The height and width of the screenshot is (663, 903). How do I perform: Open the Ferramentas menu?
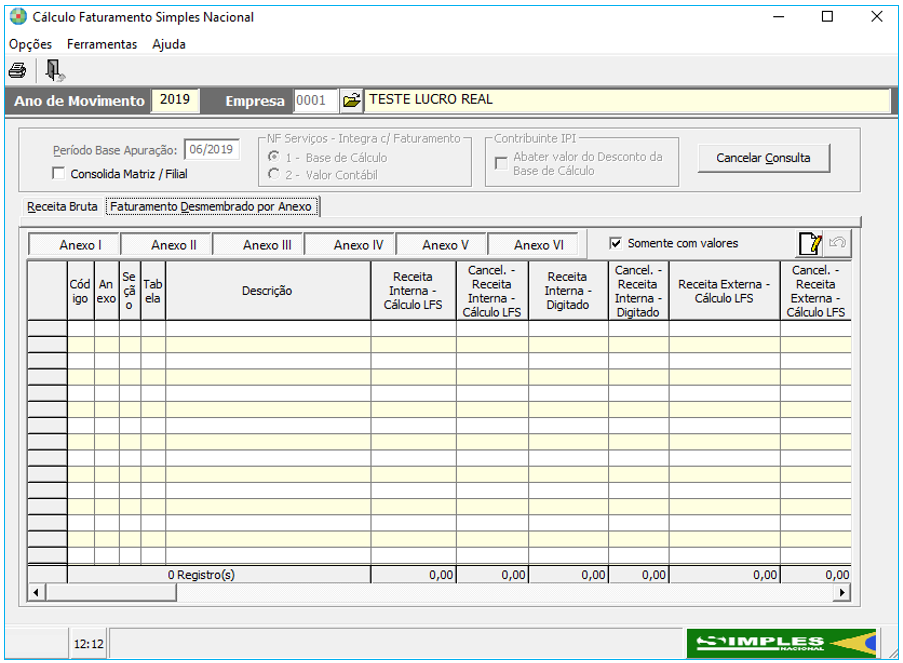[102, 44]
